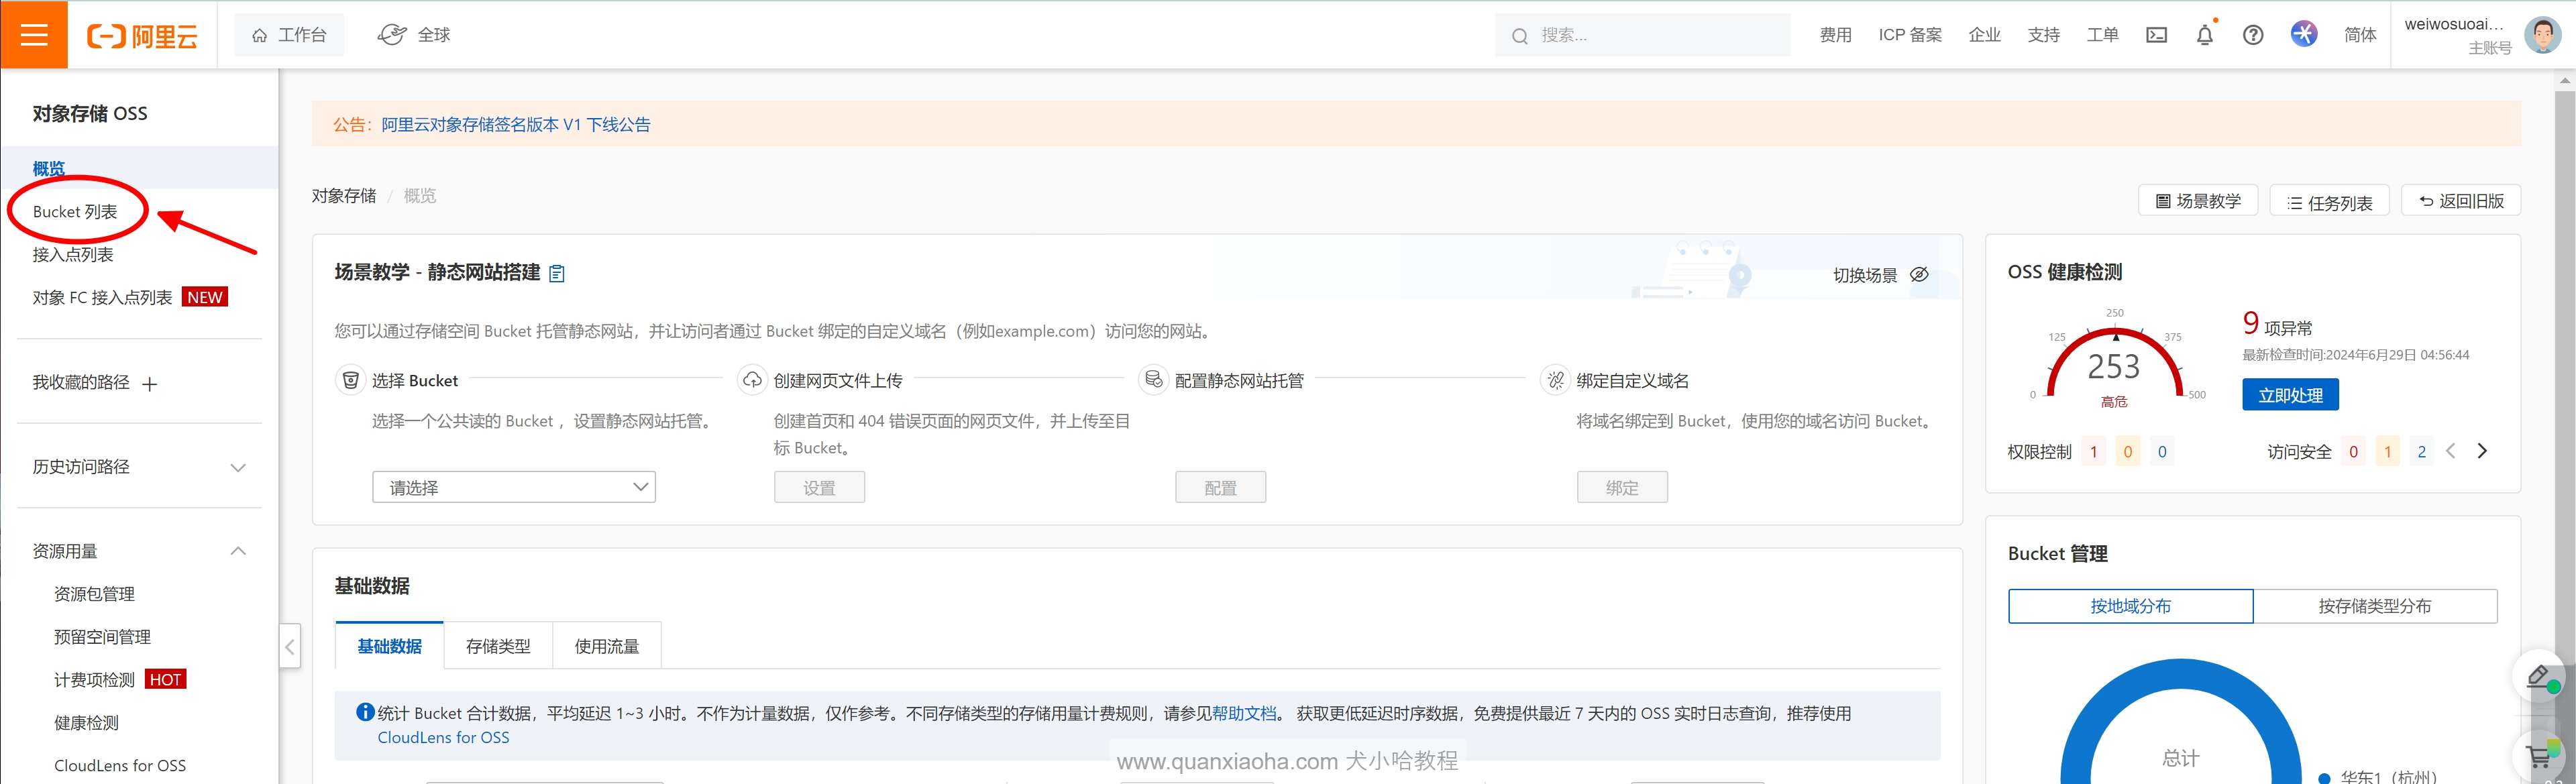Click the OSS health score gauge

2113,366
